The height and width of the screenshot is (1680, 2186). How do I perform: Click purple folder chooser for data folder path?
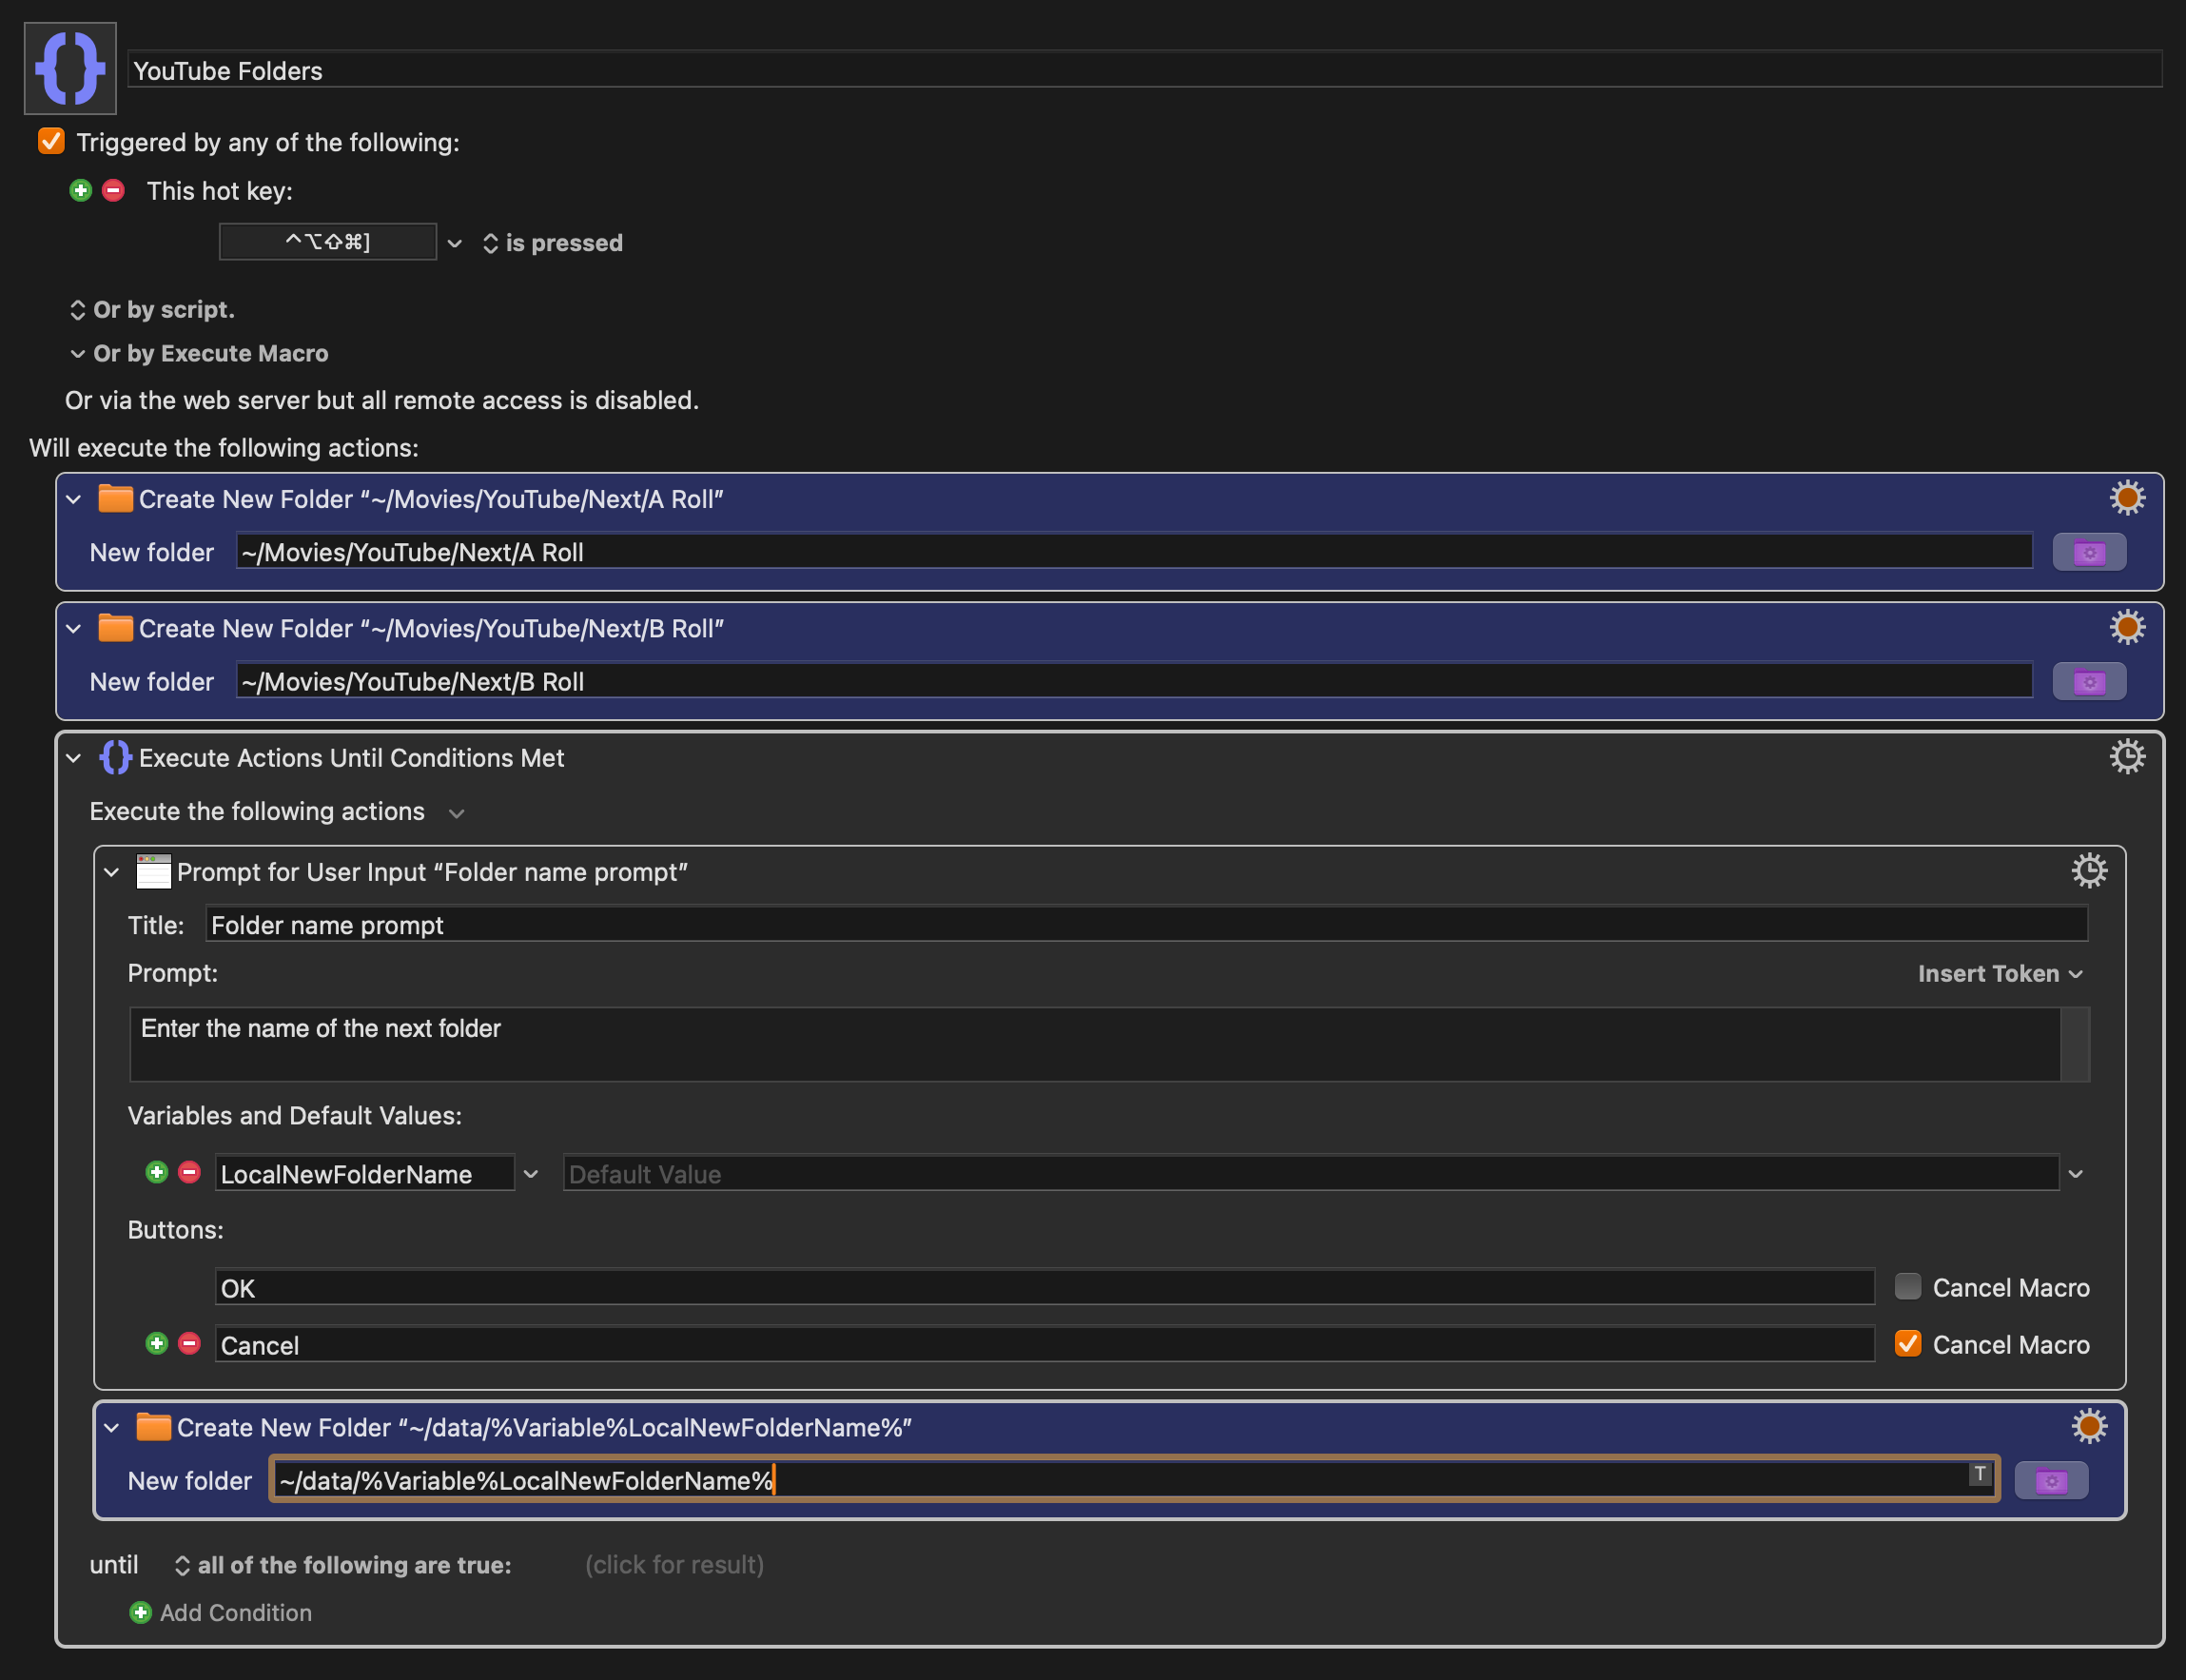pos(2050,1481)
